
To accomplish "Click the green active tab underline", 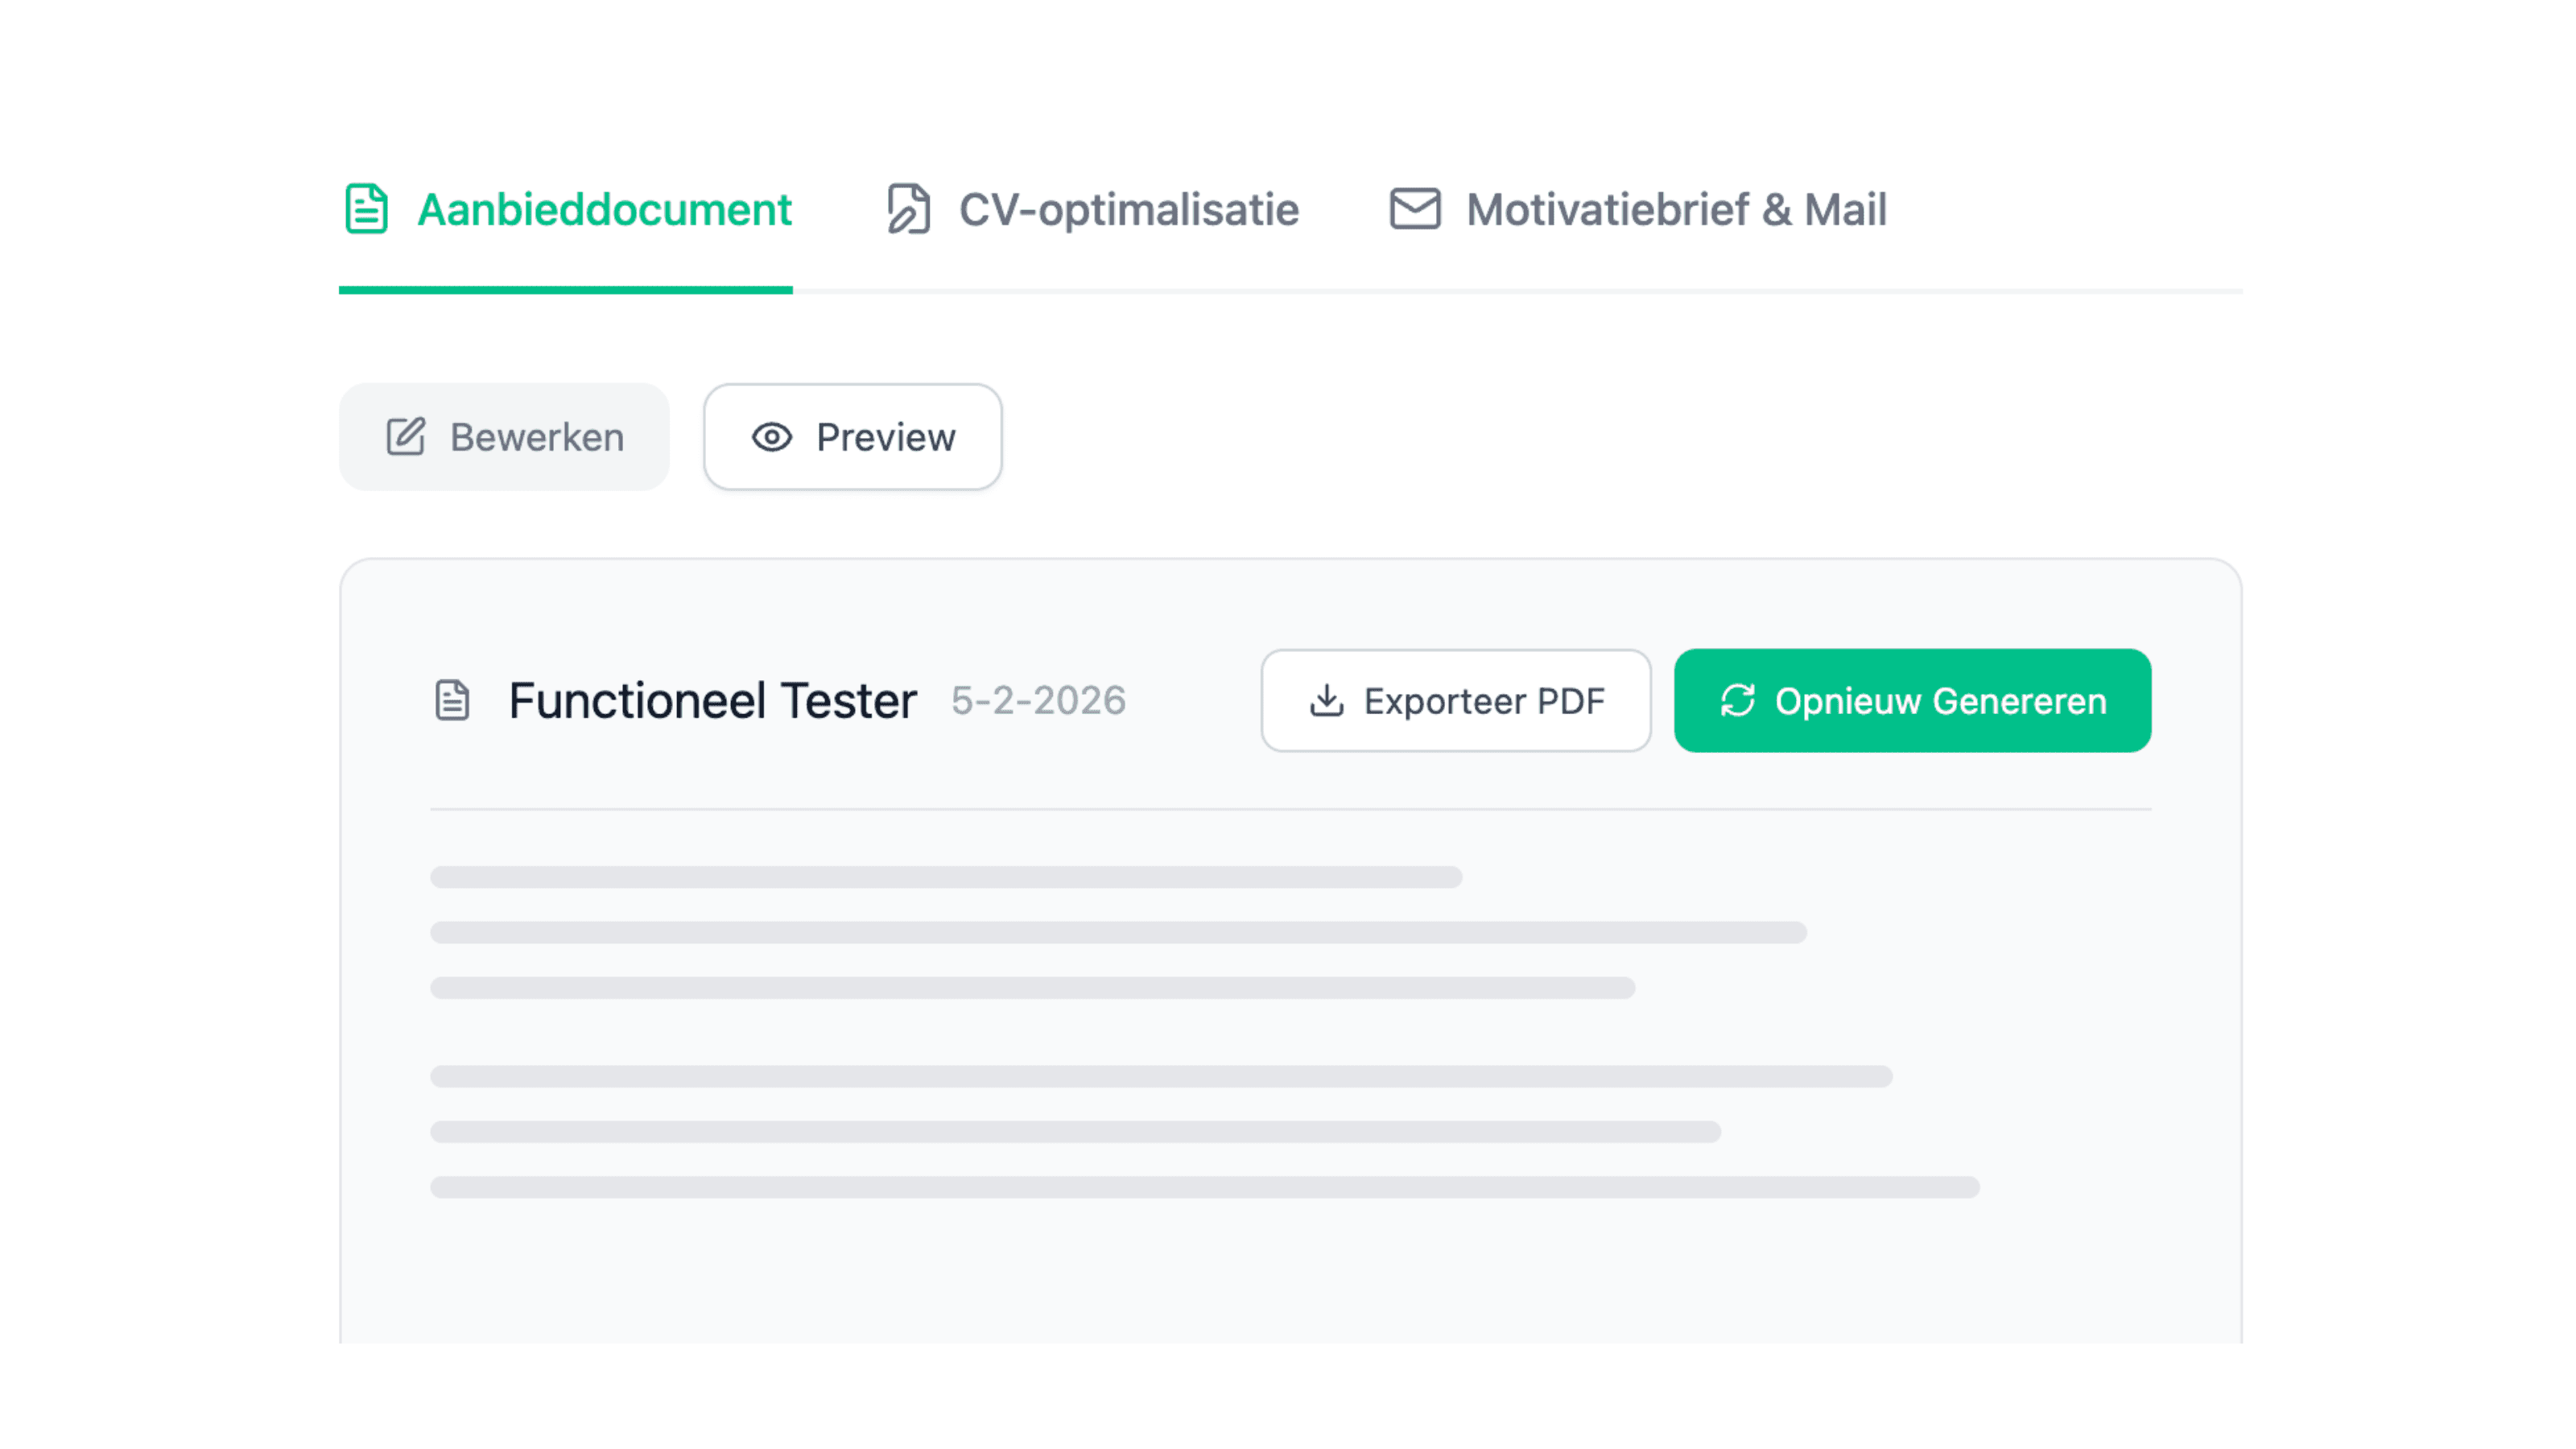I will [x=566, y=290].
